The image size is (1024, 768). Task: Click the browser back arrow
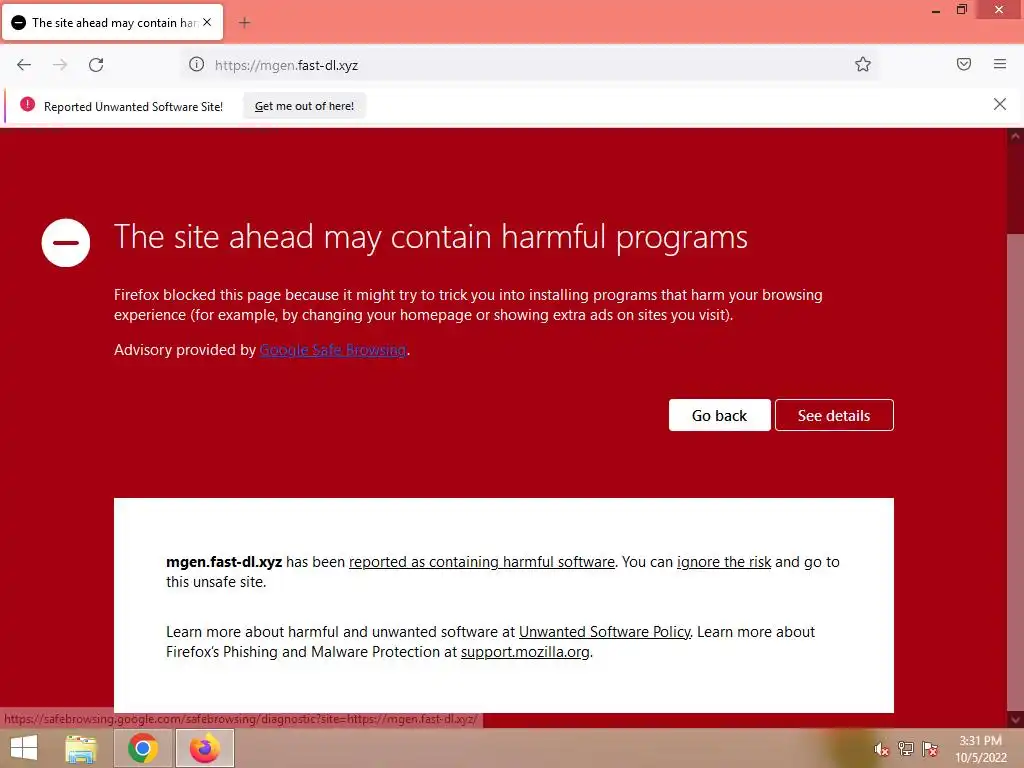coord(24,65)
